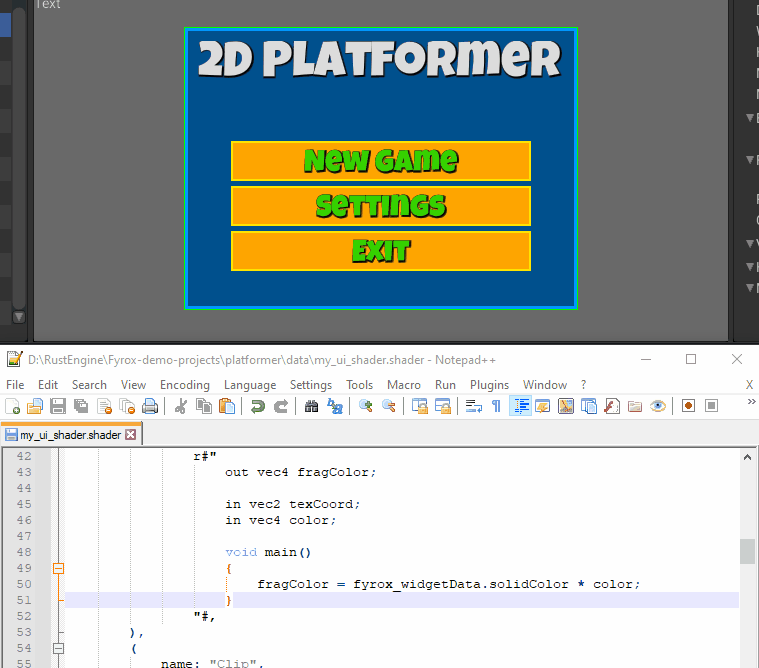This screenshot has height=668, width=759.
Task: Toggle word wrap in the toolbar
Action: [x=473, y=406]
